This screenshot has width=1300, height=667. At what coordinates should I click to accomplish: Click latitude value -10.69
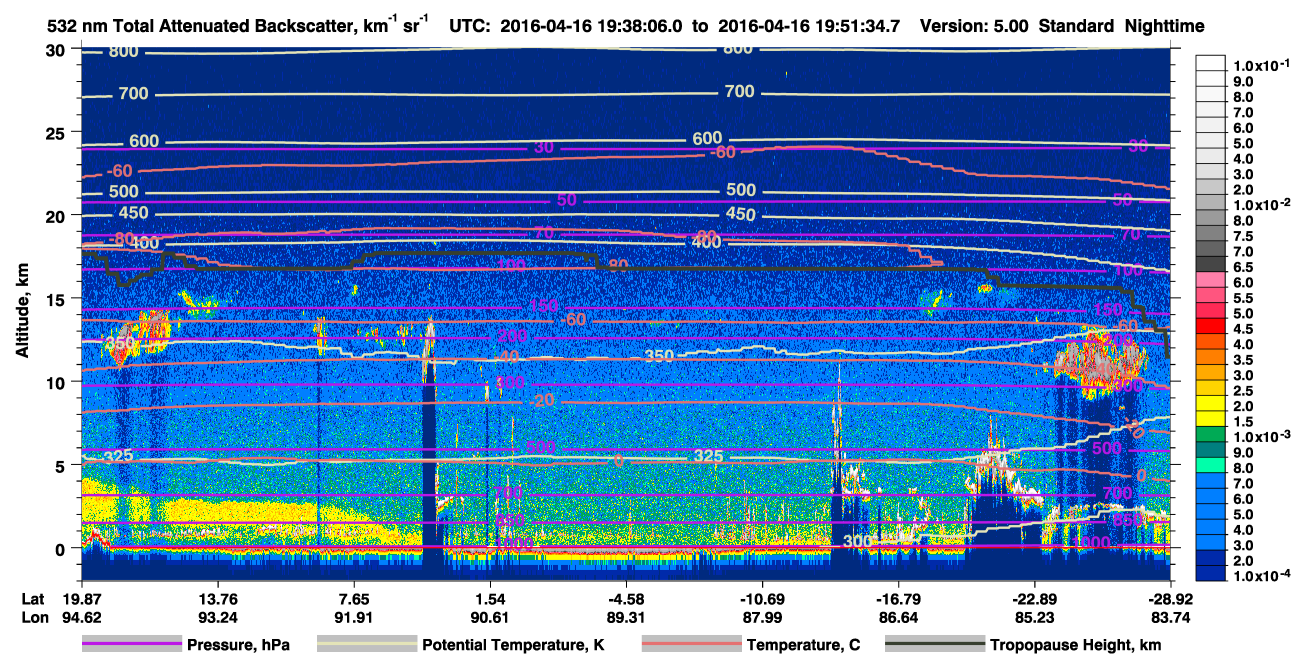pyautogui.click(x=762, y=599)
